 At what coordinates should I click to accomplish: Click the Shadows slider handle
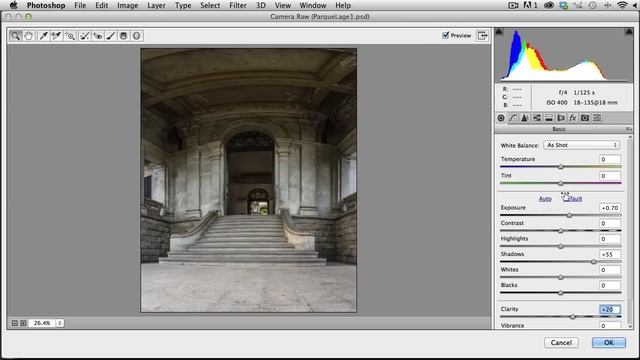(x=594, y=262)
